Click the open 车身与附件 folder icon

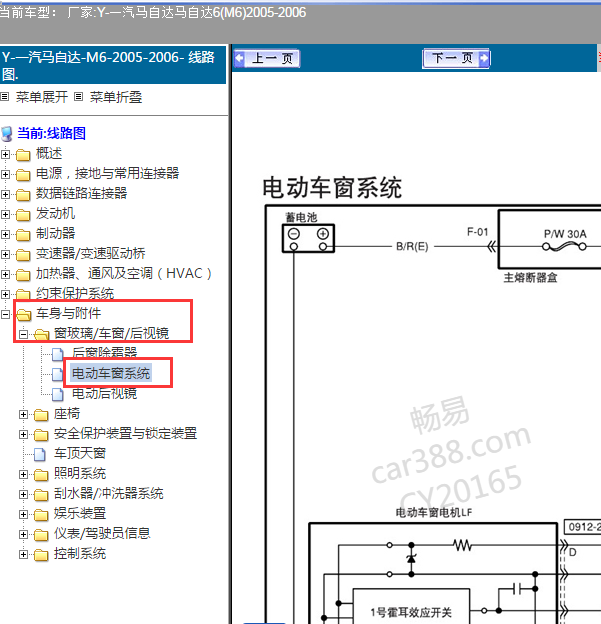click(24, 314)
